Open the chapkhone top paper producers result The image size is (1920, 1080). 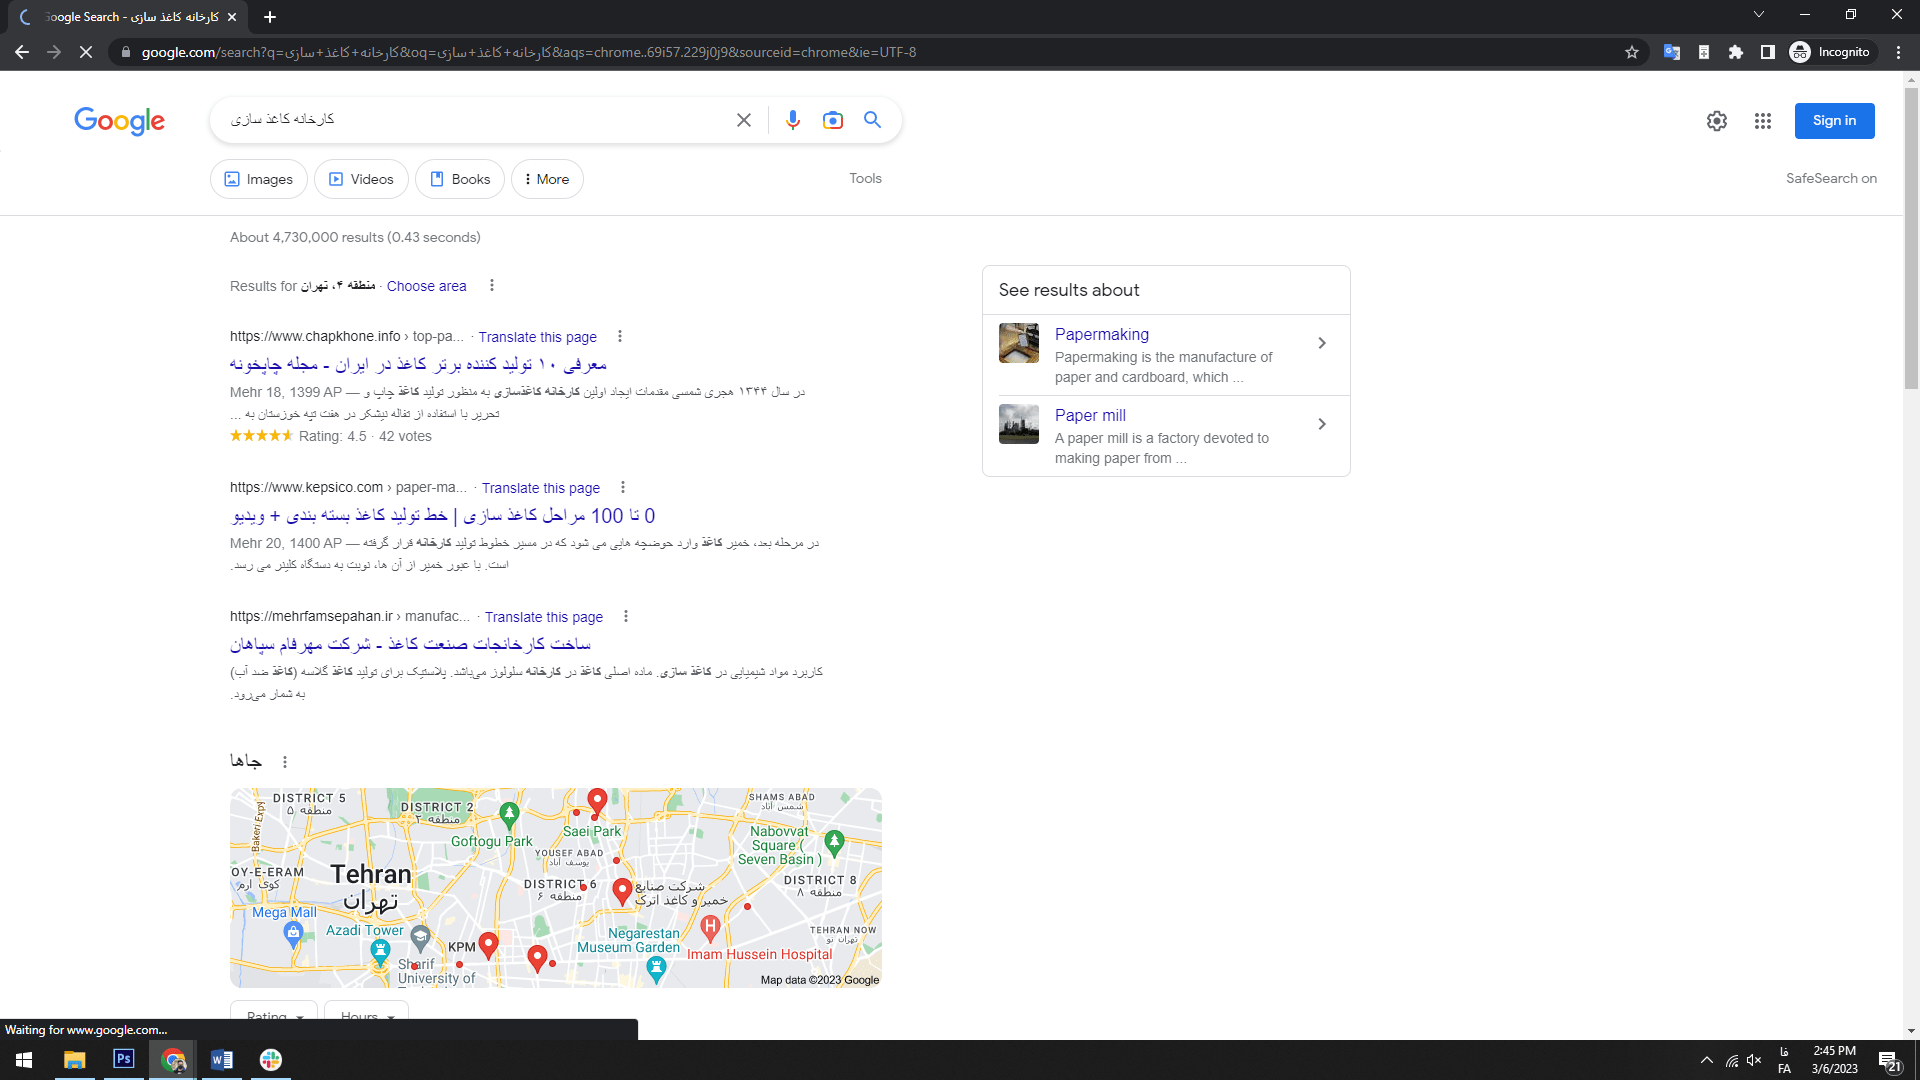[x=418, y=364]
